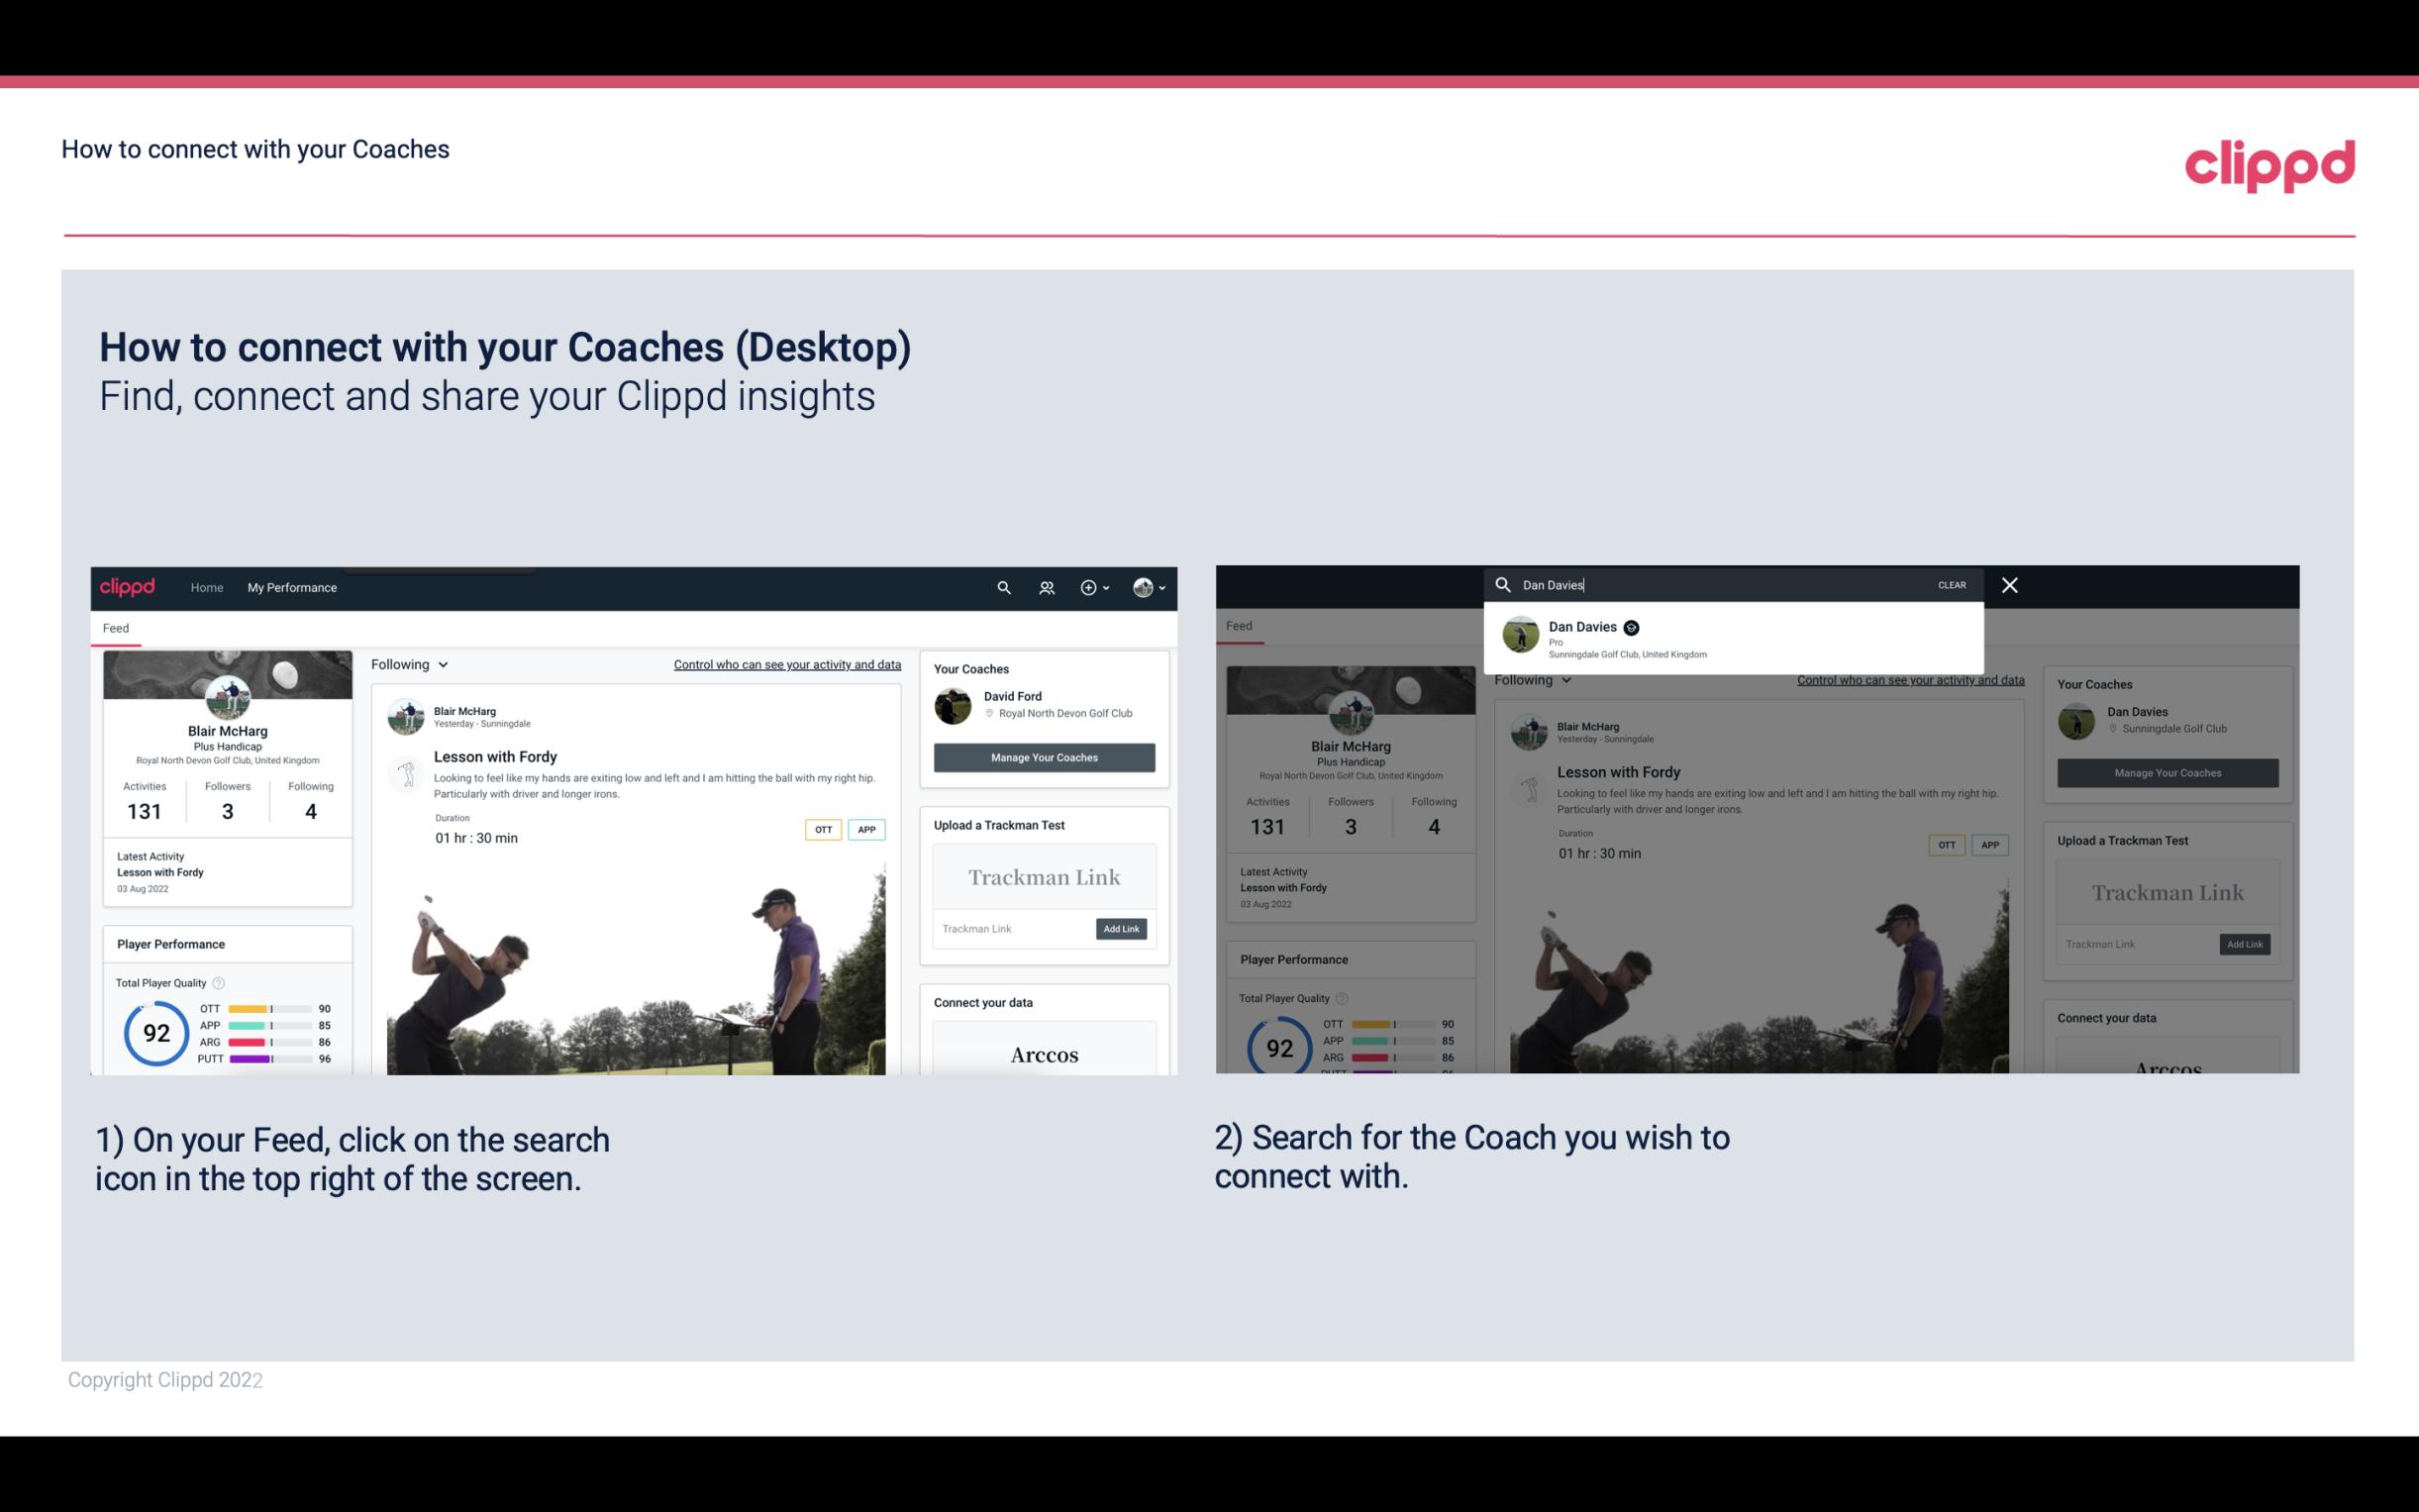Image resolution: width=2419 pixels, height=1512 pixels.
Task: Click the Home tab in top navigation
Action: coord(207,587)
